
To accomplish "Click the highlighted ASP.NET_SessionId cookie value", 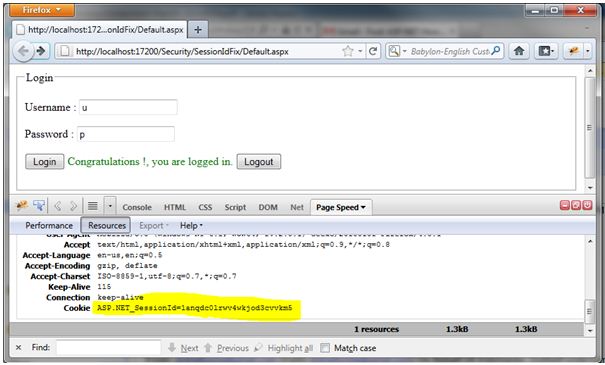I will [195, 308].
